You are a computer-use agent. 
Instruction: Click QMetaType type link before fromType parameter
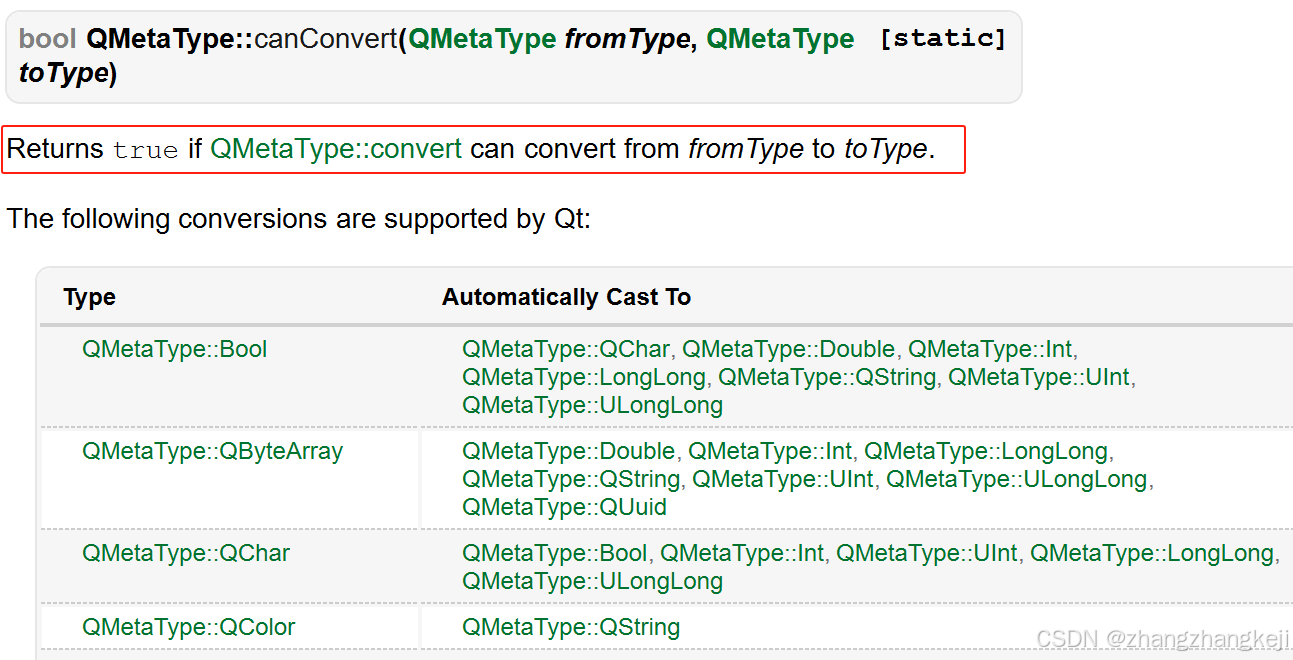pyautogui.click(x=482, y=39)
